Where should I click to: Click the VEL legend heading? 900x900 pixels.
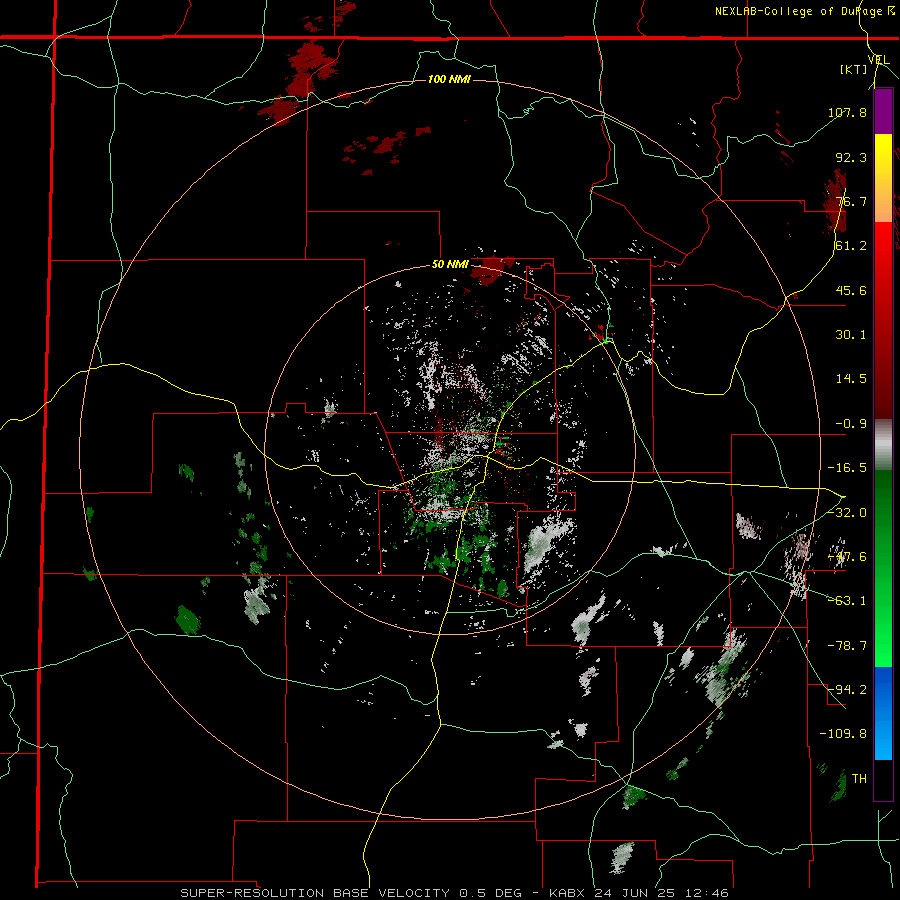879,60
